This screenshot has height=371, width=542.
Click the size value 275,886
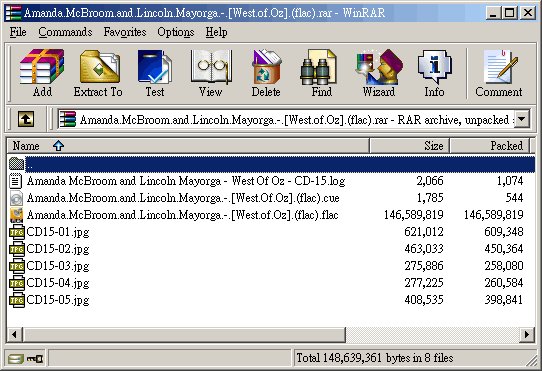pos(424,266)
